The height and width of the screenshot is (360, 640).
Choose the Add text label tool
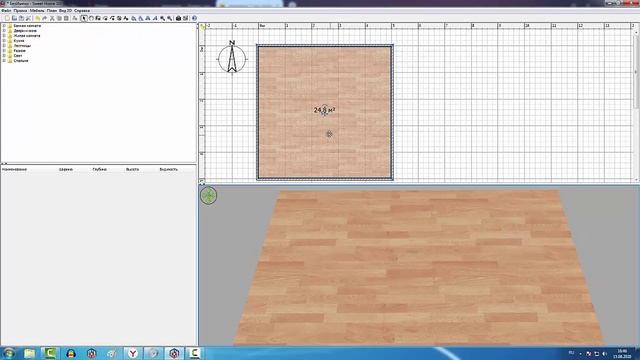126,18
